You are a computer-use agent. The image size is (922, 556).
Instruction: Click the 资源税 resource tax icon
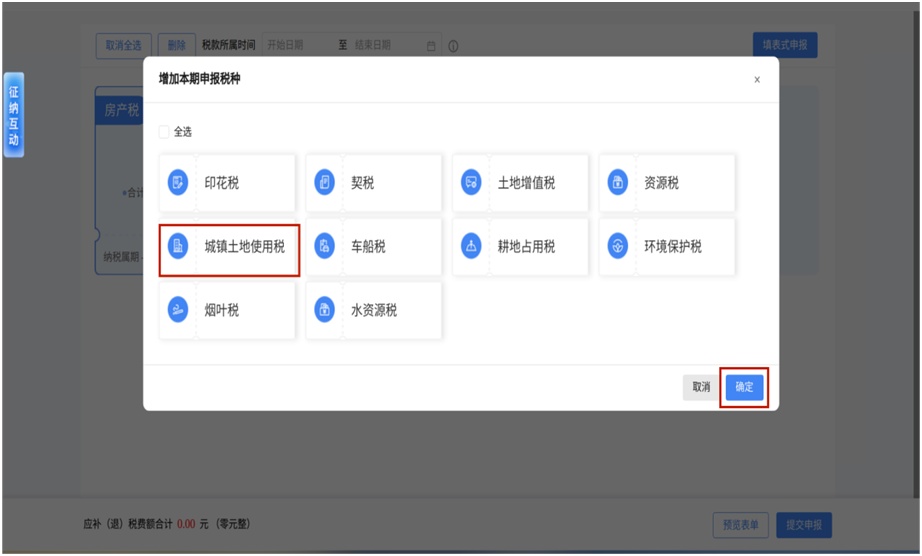pyautogui.click(x=618, y=183)
